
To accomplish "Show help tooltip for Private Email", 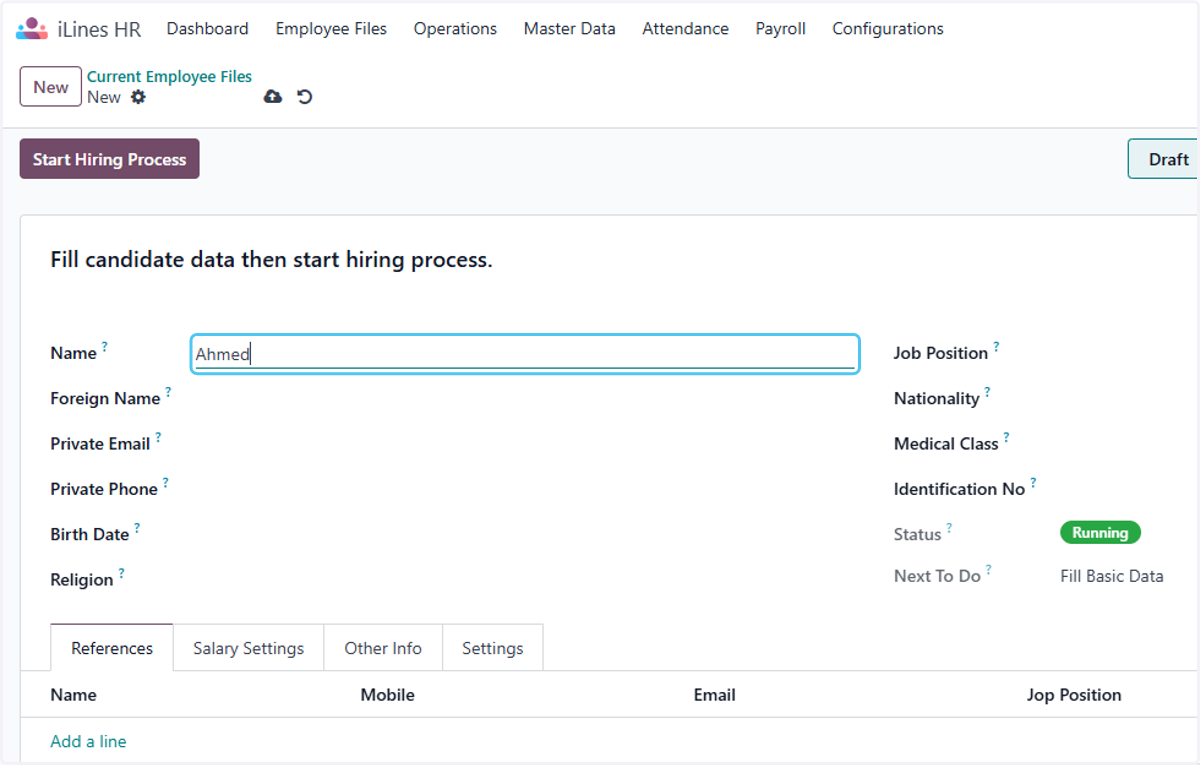I will pos(158,437).
